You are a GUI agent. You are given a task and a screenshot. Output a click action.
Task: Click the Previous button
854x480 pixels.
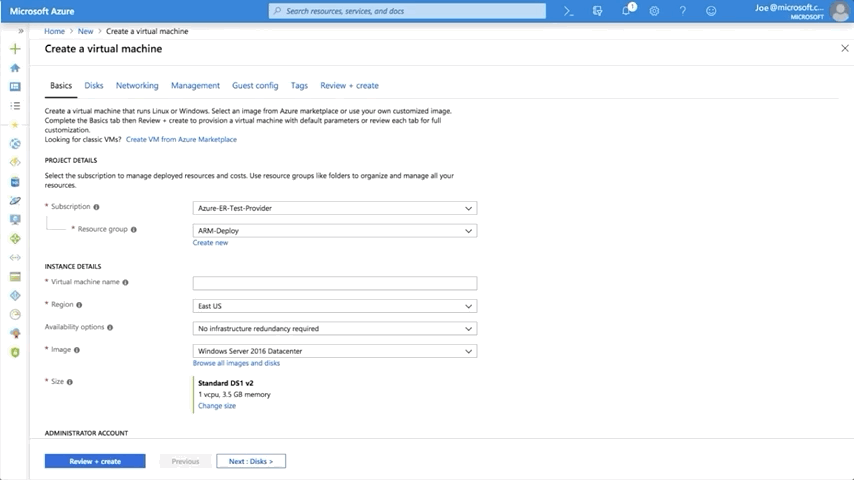pos(185,461)
